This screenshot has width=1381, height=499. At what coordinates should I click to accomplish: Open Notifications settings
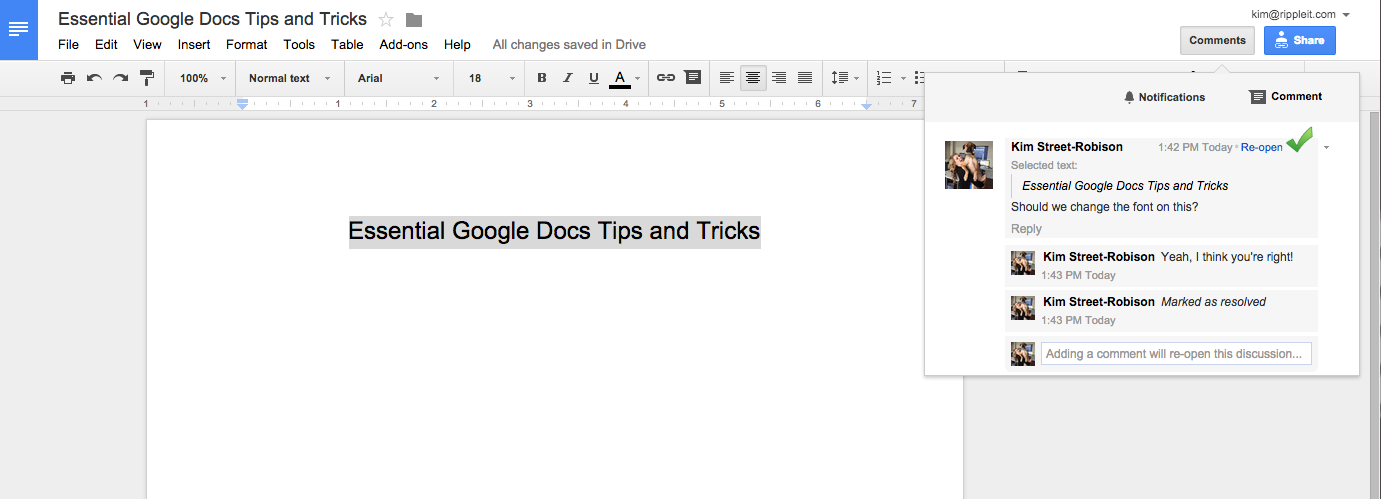(1165, 97)
